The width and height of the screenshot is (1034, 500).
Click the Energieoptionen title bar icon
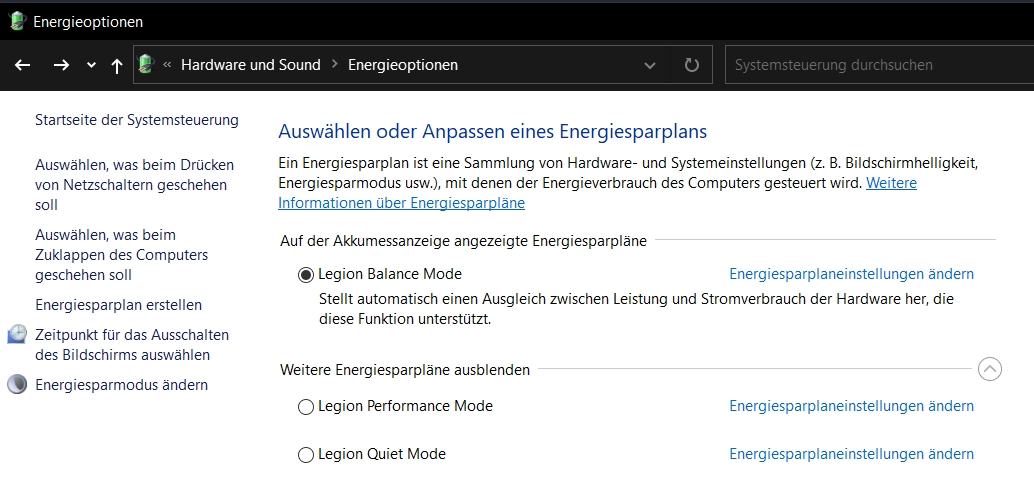point(17,21)
